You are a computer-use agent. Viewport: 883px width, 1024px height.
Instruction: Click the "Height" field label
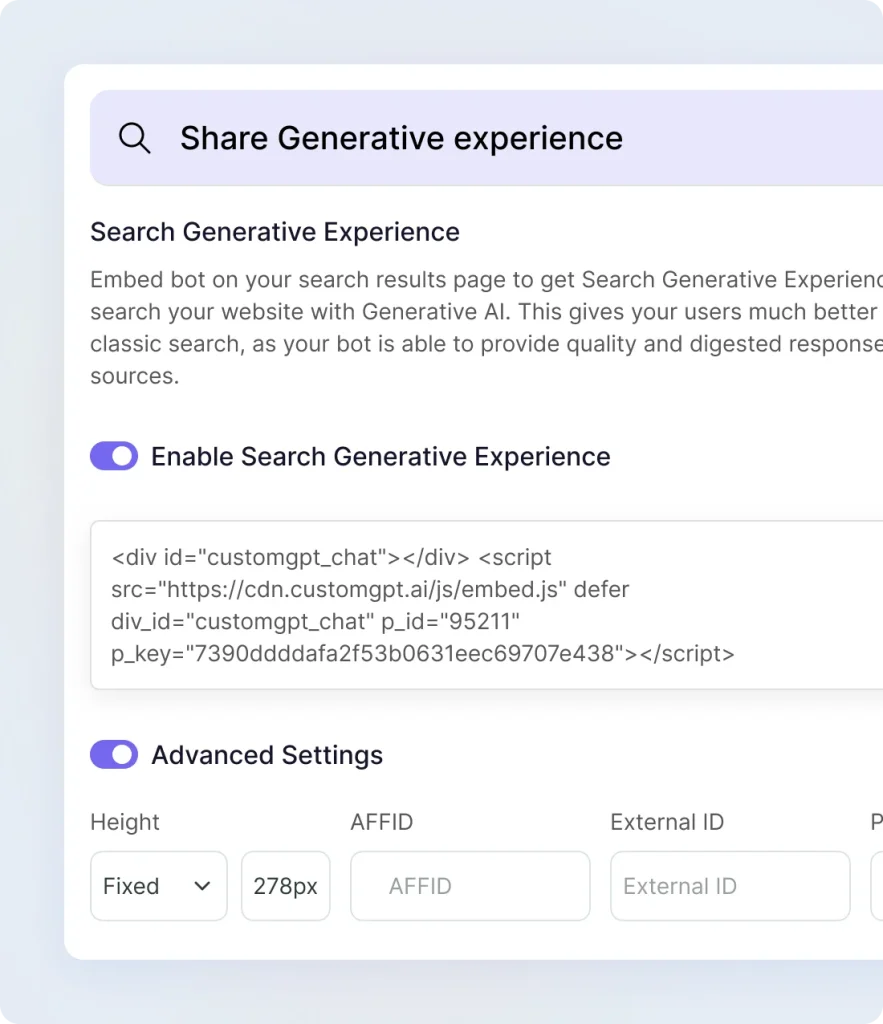pyautogui.click(x=125, y=822)
